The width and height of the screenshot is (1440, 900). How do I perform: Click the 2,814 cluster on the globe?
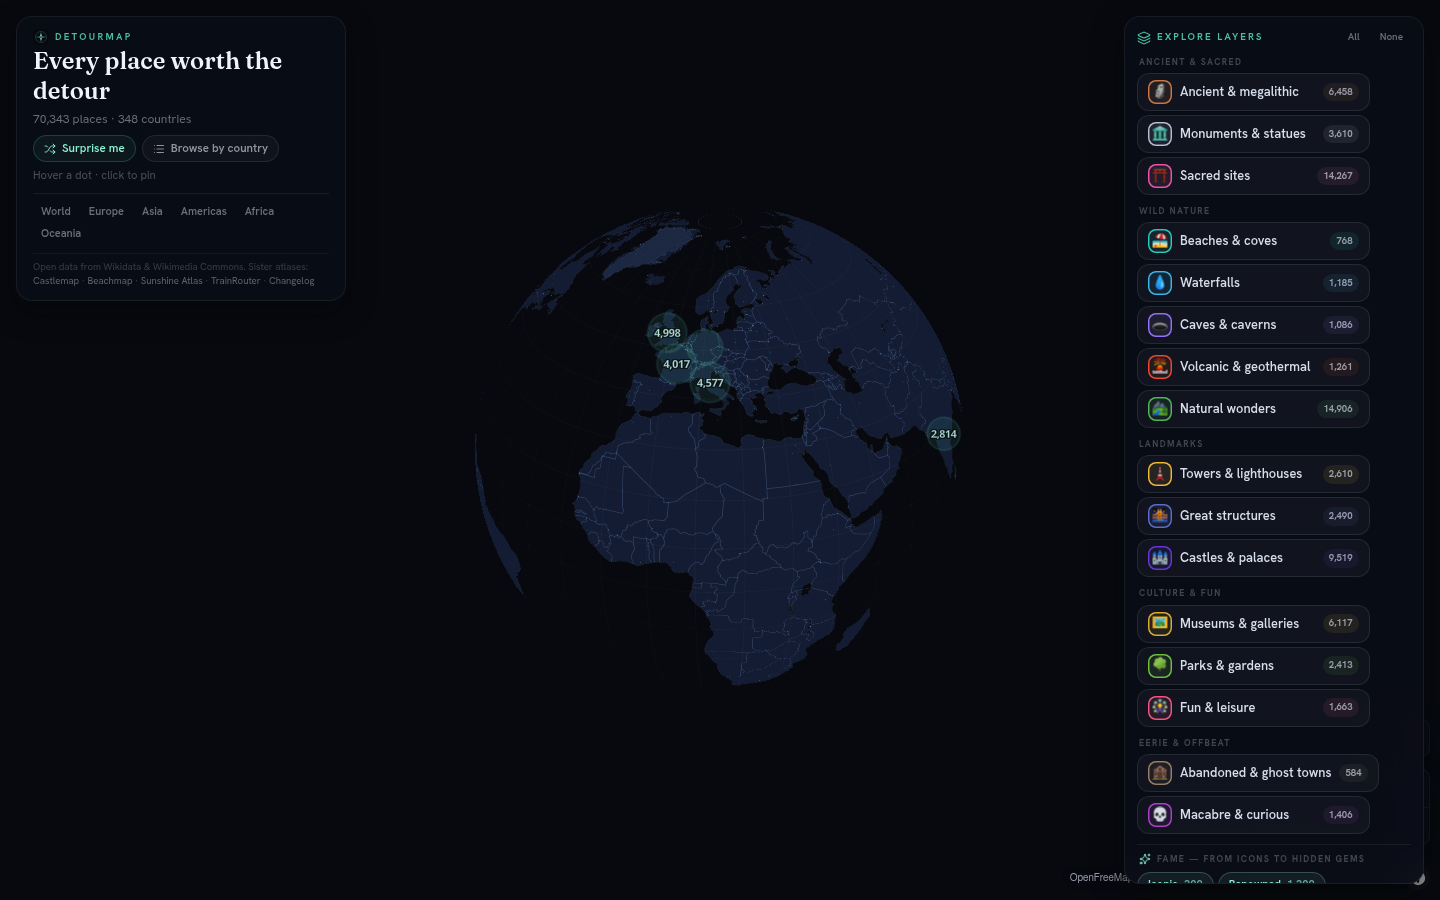(944, 434)
